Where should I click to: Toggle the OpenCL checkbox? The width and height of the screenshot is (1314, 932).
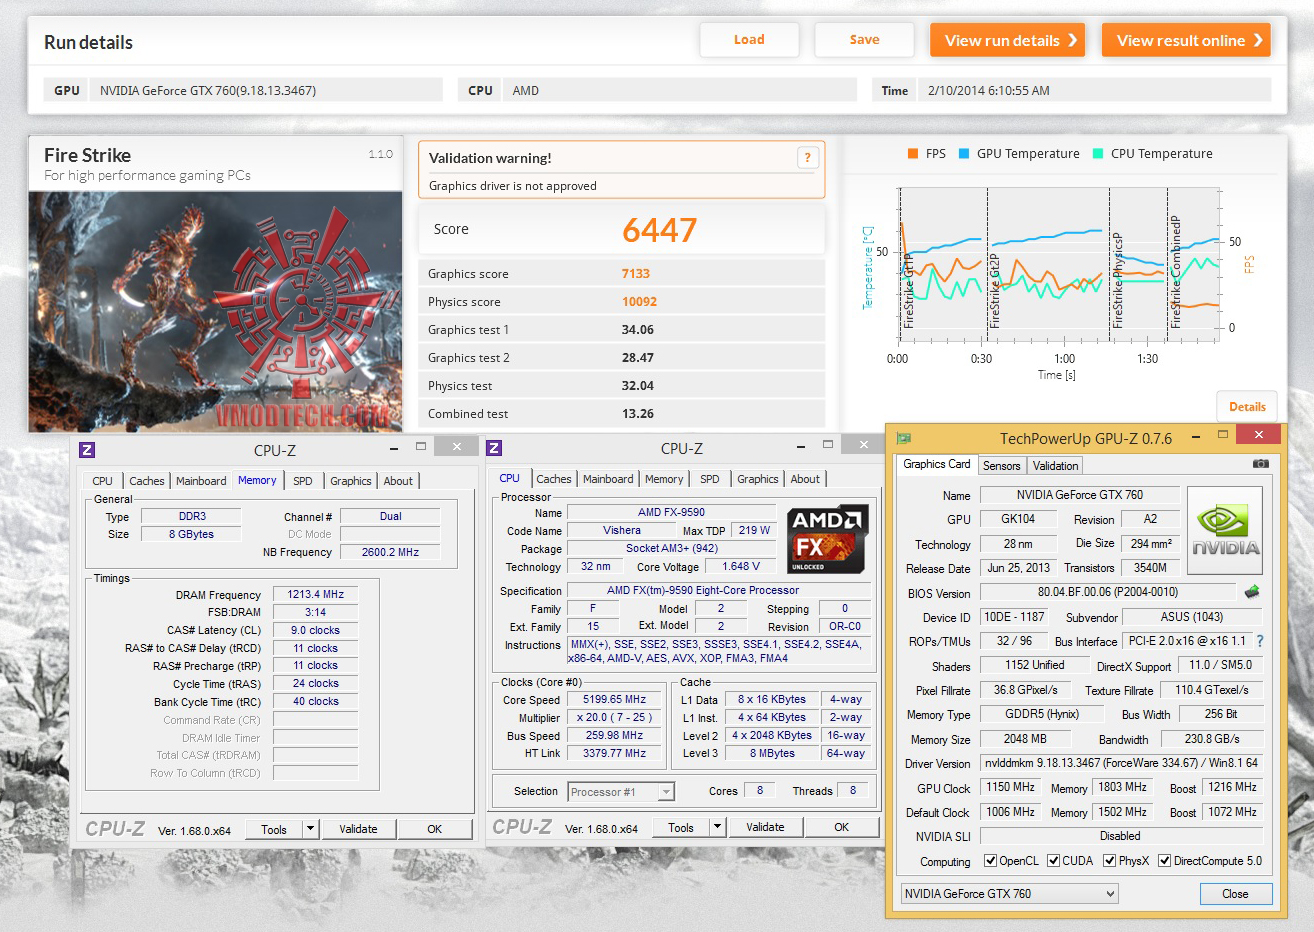(990, 861)
